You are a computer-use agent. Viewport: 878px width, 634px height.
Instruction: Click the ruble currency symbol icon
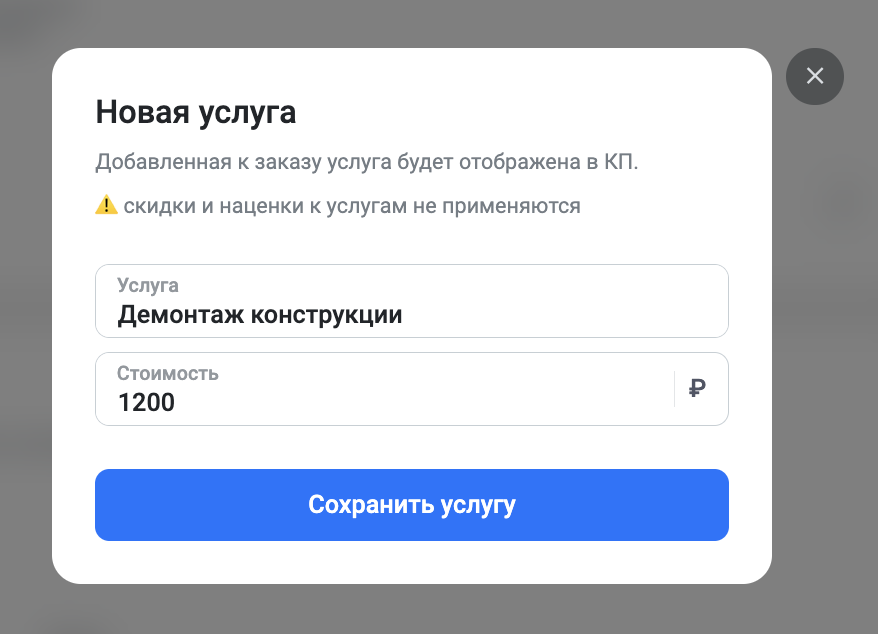pyautogui.click(x=697, y=388)
